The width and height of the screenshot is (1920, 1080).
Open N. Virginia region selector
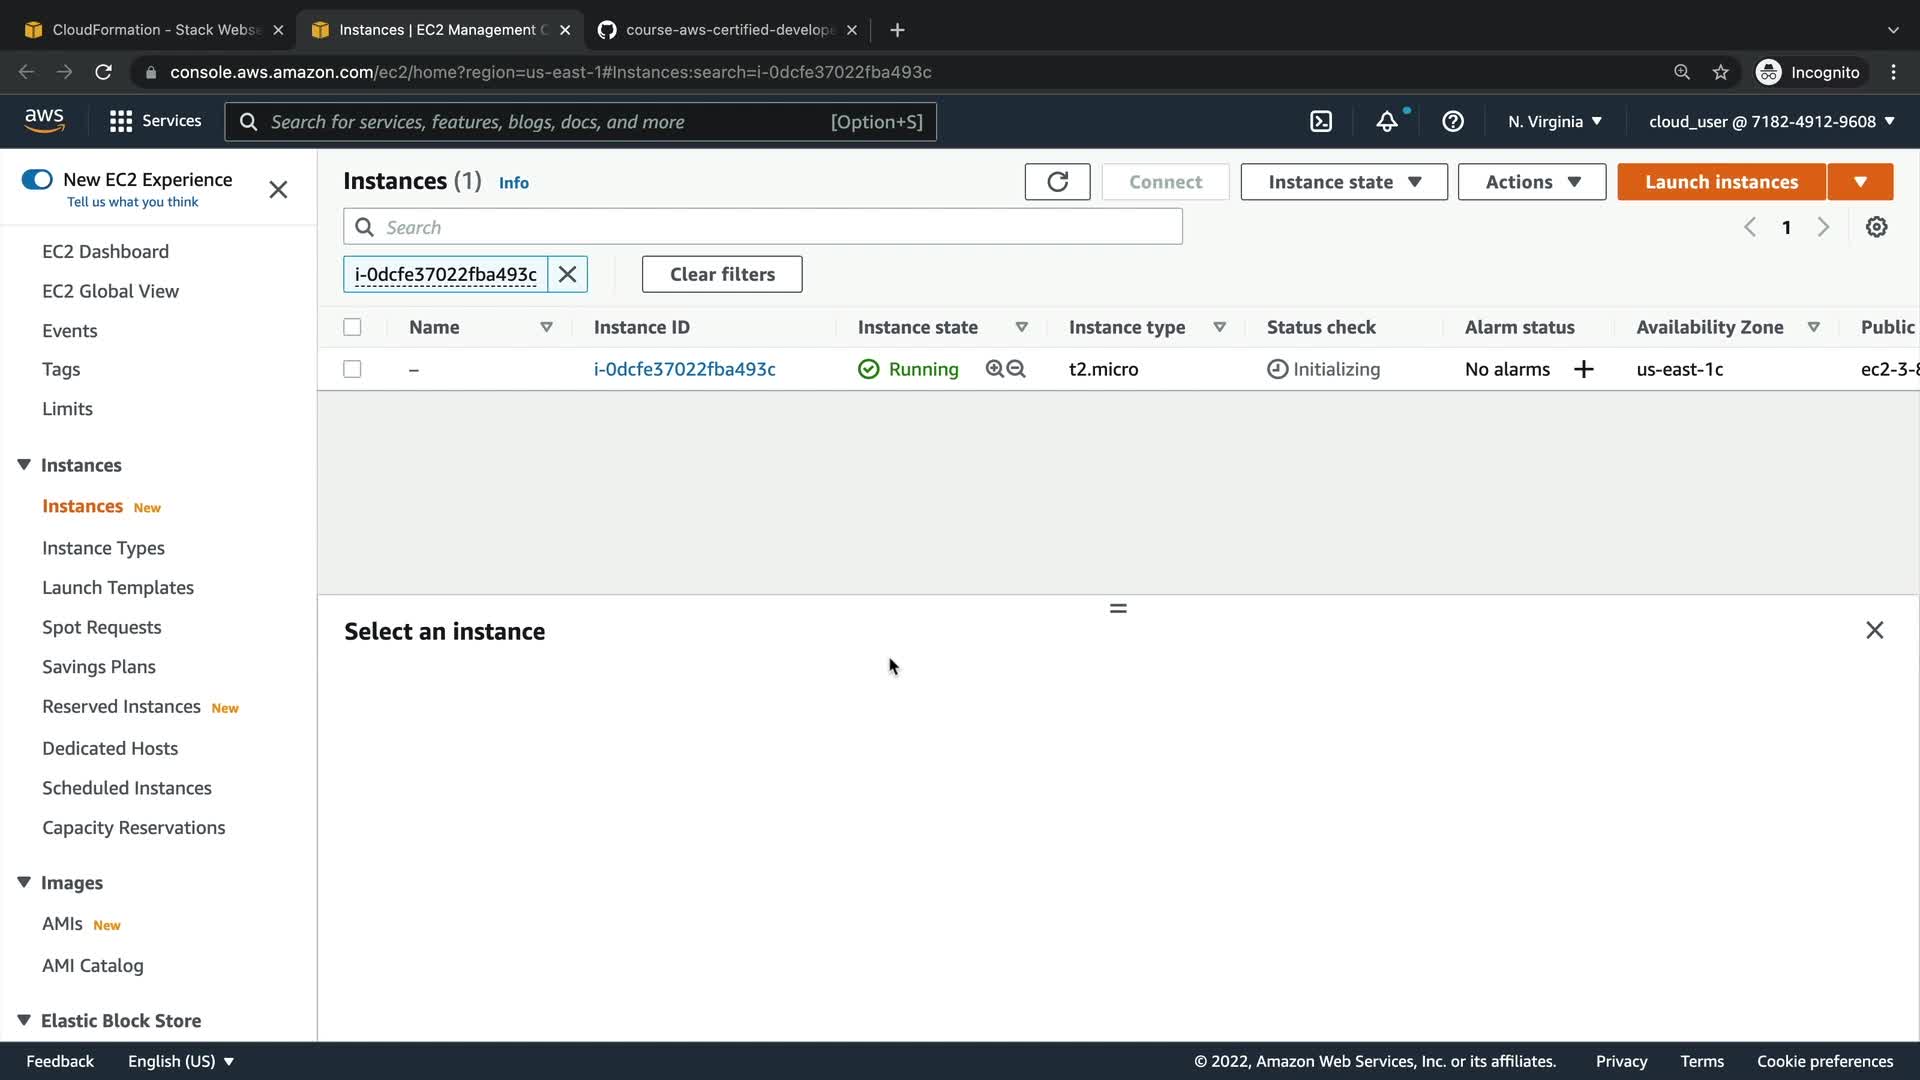[x=1554, y=121]
